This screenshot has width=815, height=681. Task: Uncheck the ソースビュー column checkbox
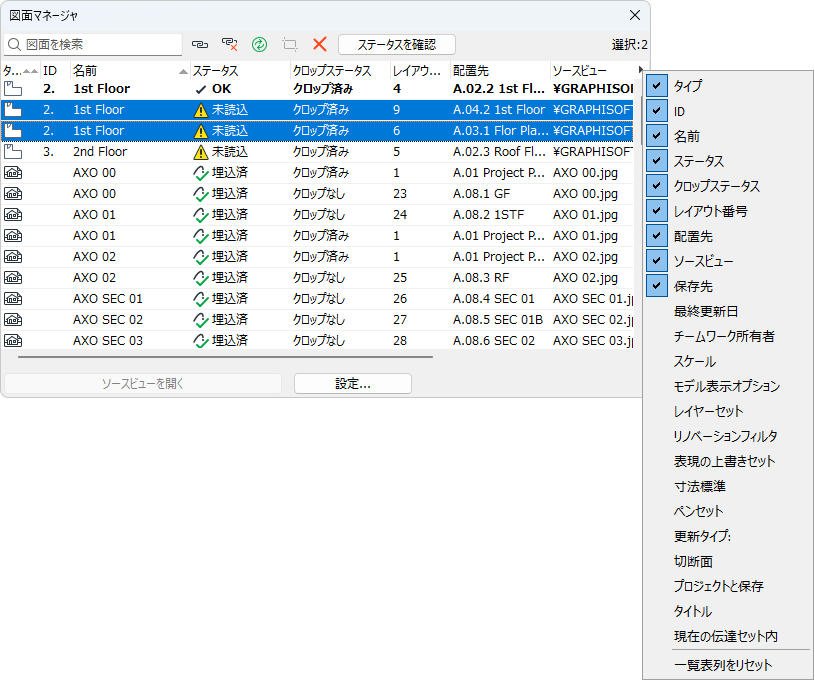tap(656, 260)
